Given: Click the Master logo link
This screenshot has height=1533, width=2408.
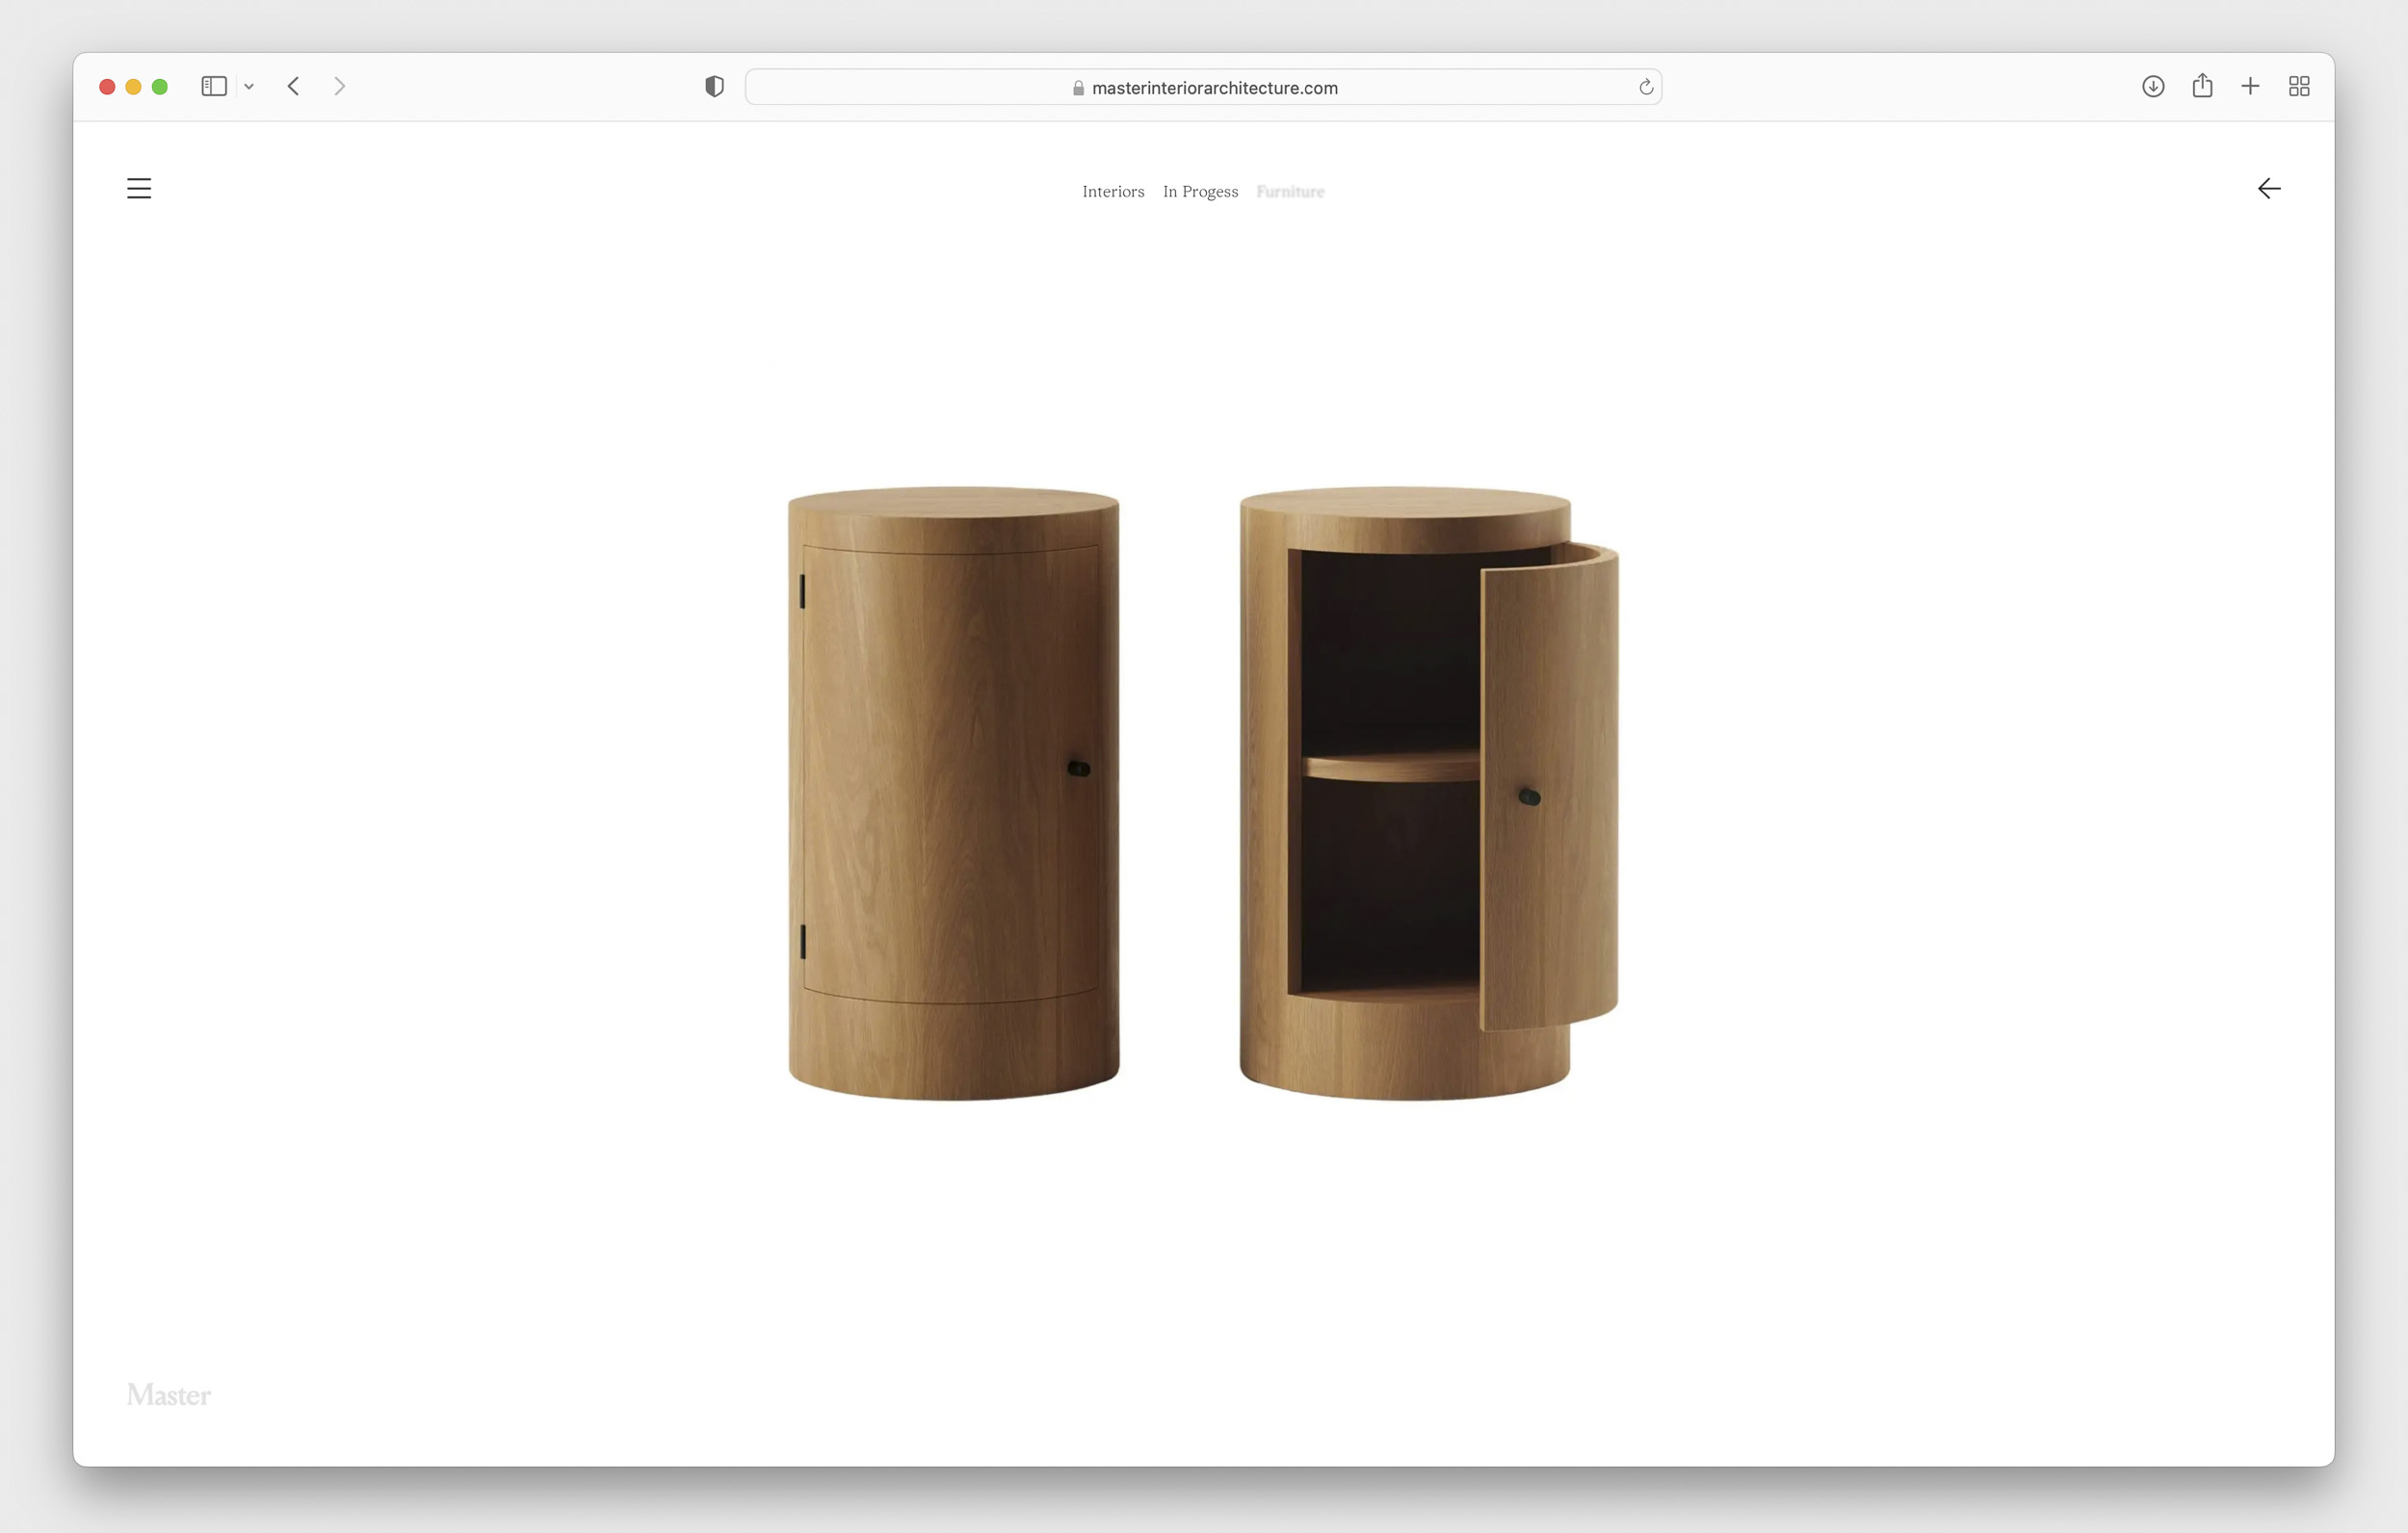Looking at the screenshot, I should [x=169, y=1394].
